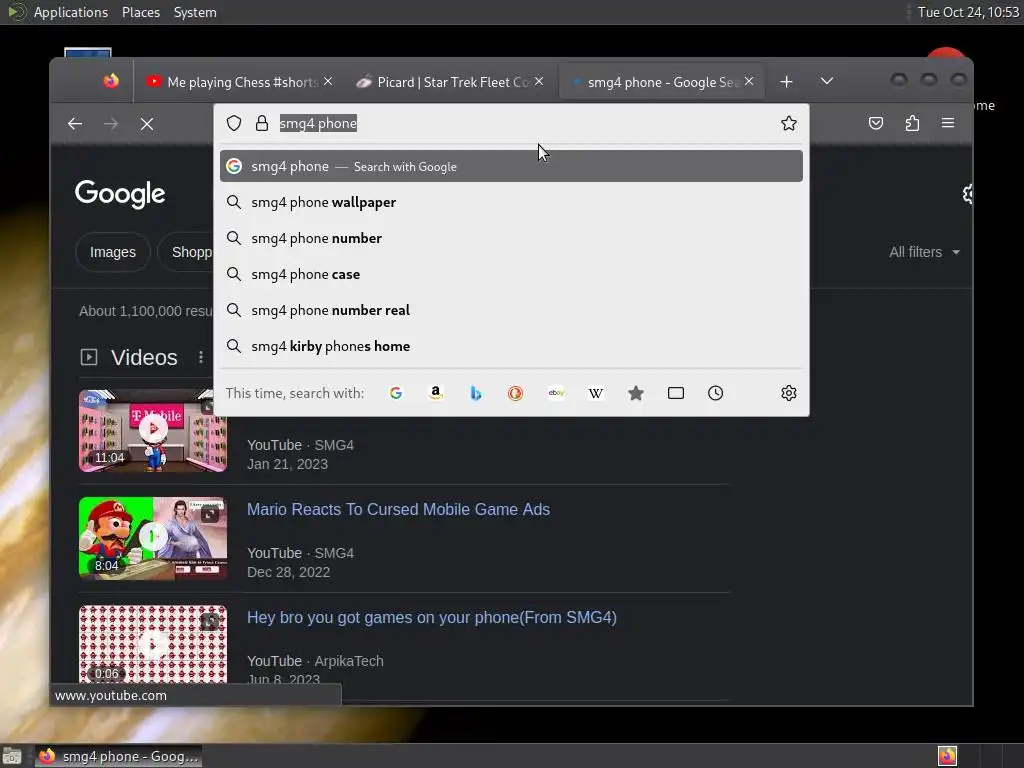Open the System menu

(x=195, y=12)
